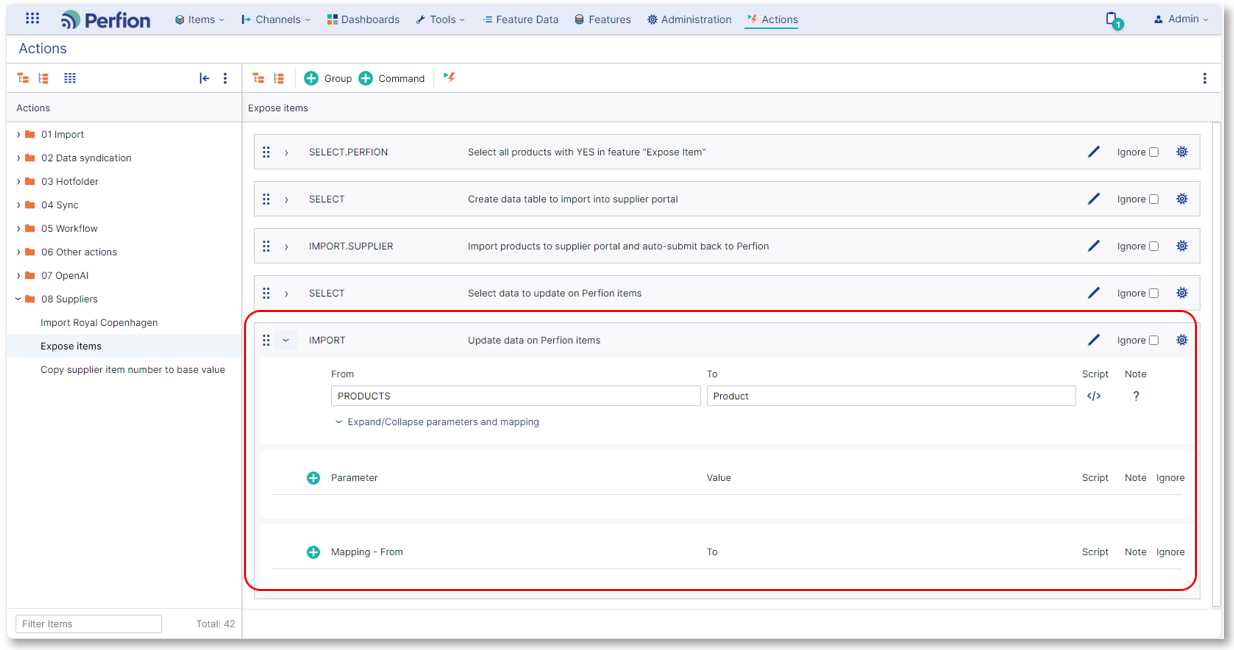Expand the 02 Data syndication folder
The width and height of the screenshot is (1234, 650).
18,158
